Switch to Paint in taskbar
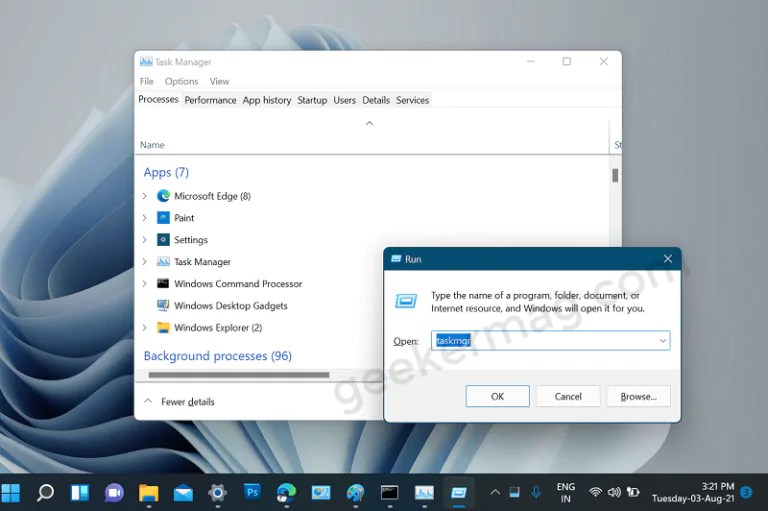Screen dimensions: 768x511 [356, 492]
